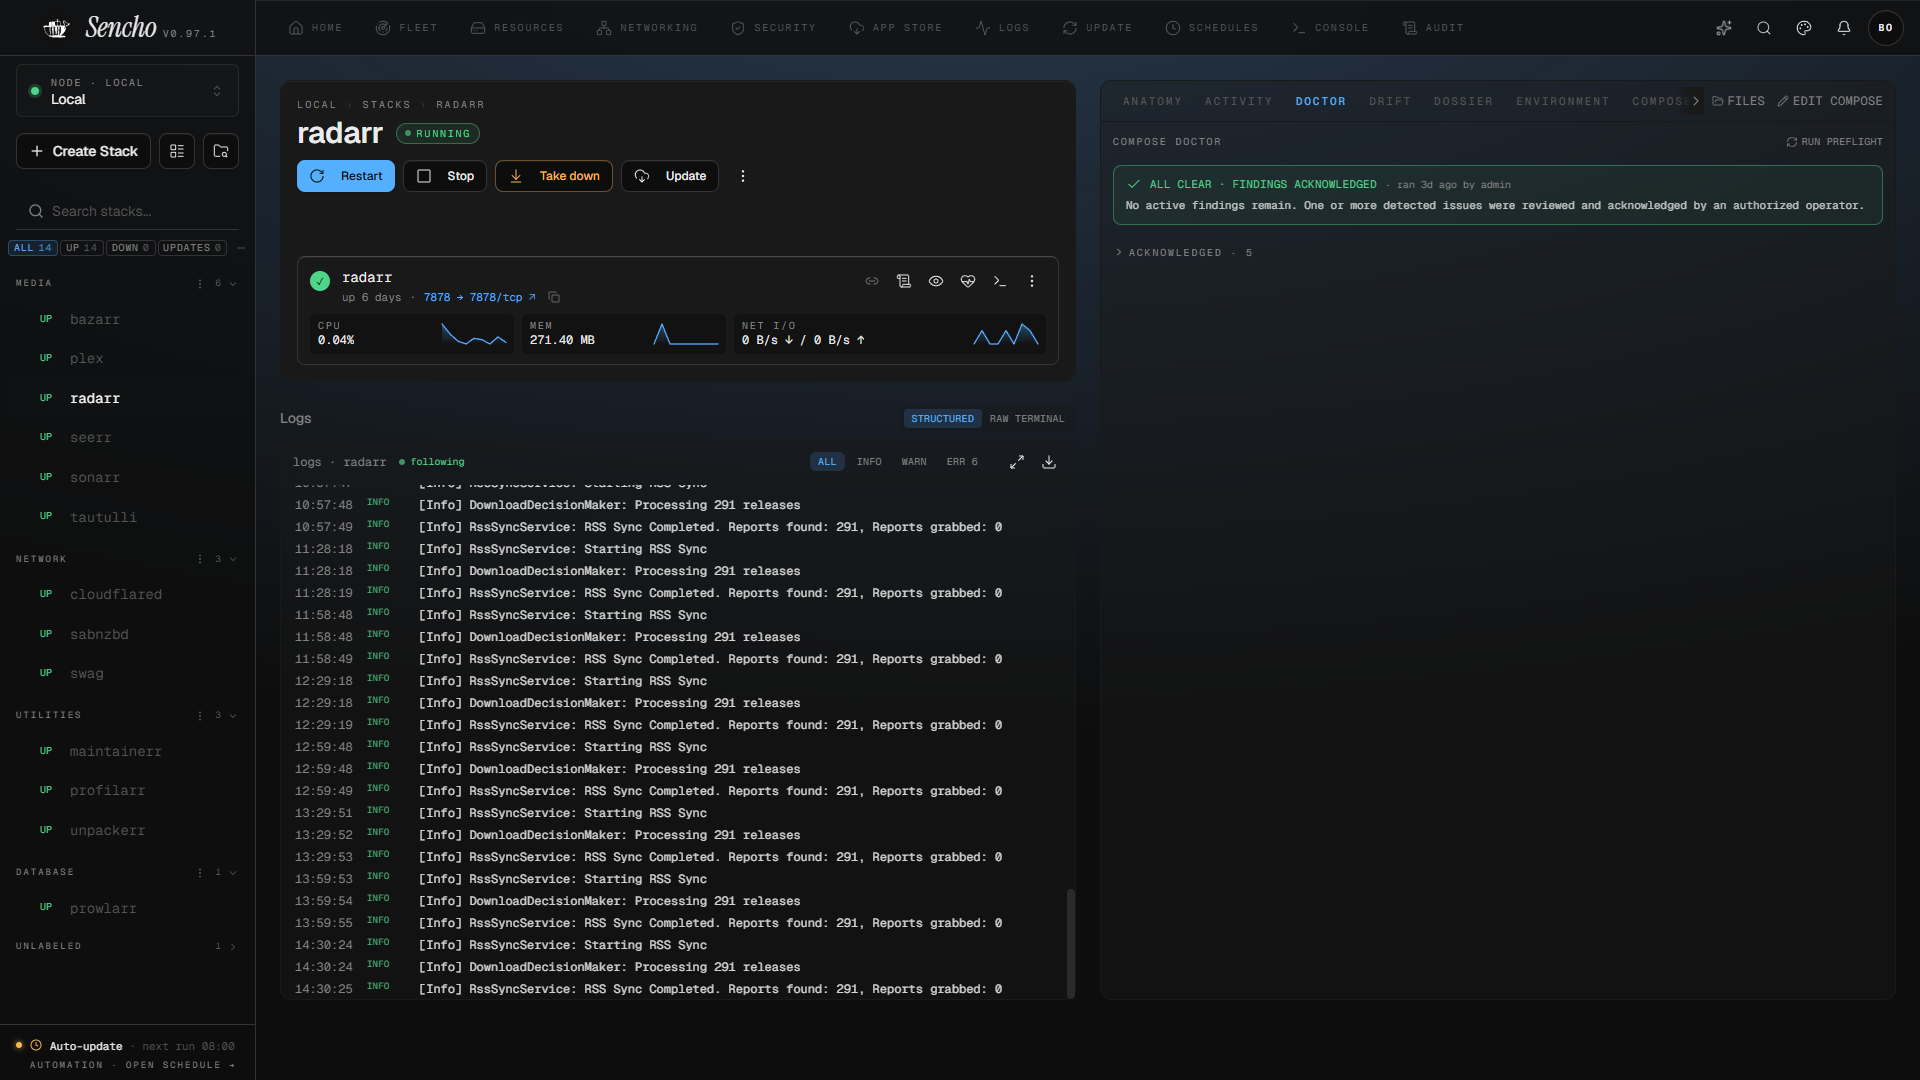Click the Auto-update clock icon
The width and height of the screenshot is (1920, 1080).
tap(36, 1045)
